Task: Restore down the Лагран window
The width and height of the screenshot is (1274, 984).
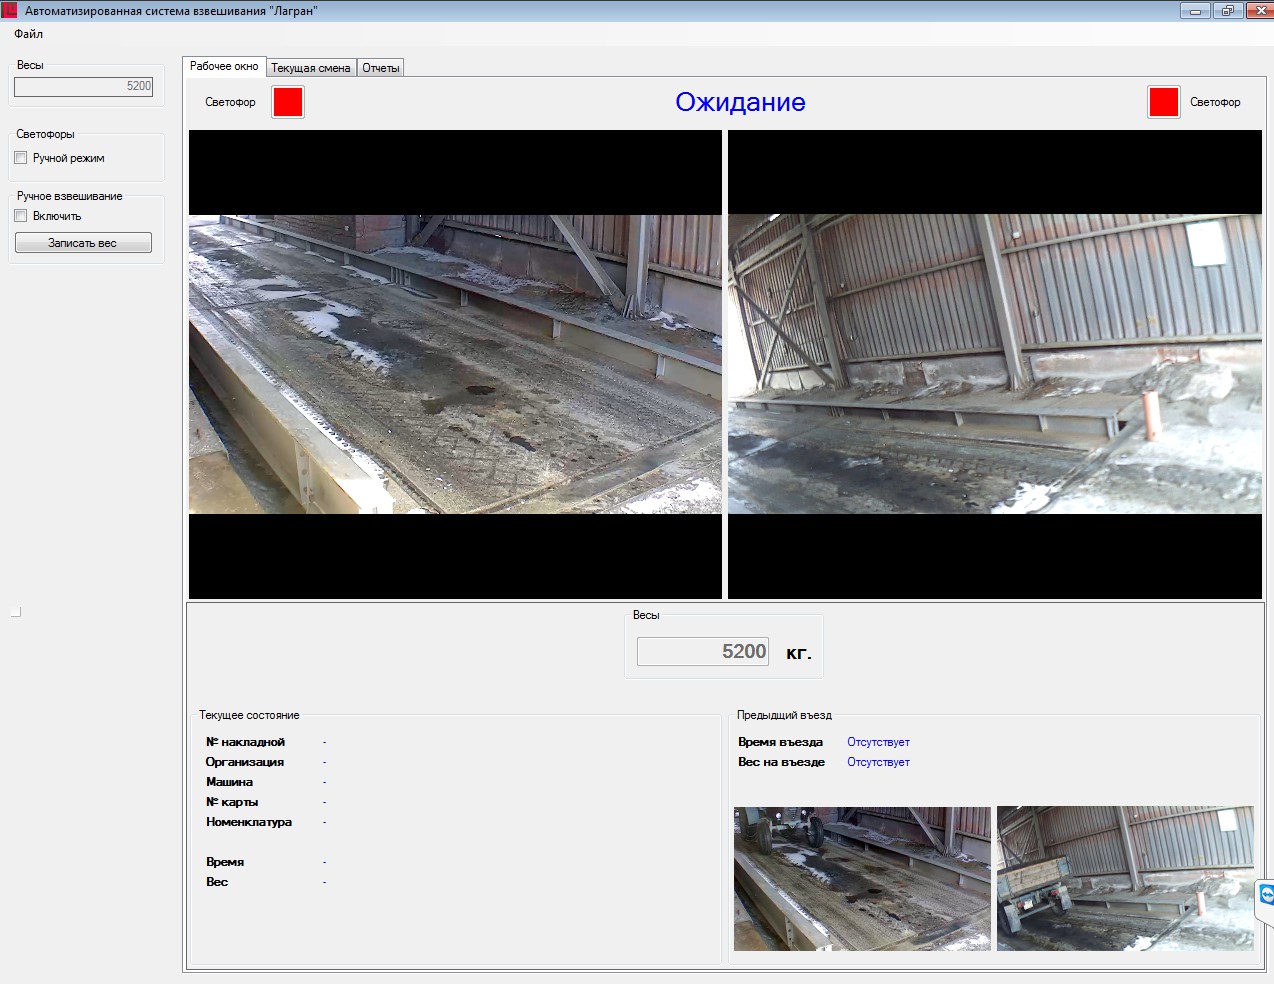Action: click(1227, 11)
